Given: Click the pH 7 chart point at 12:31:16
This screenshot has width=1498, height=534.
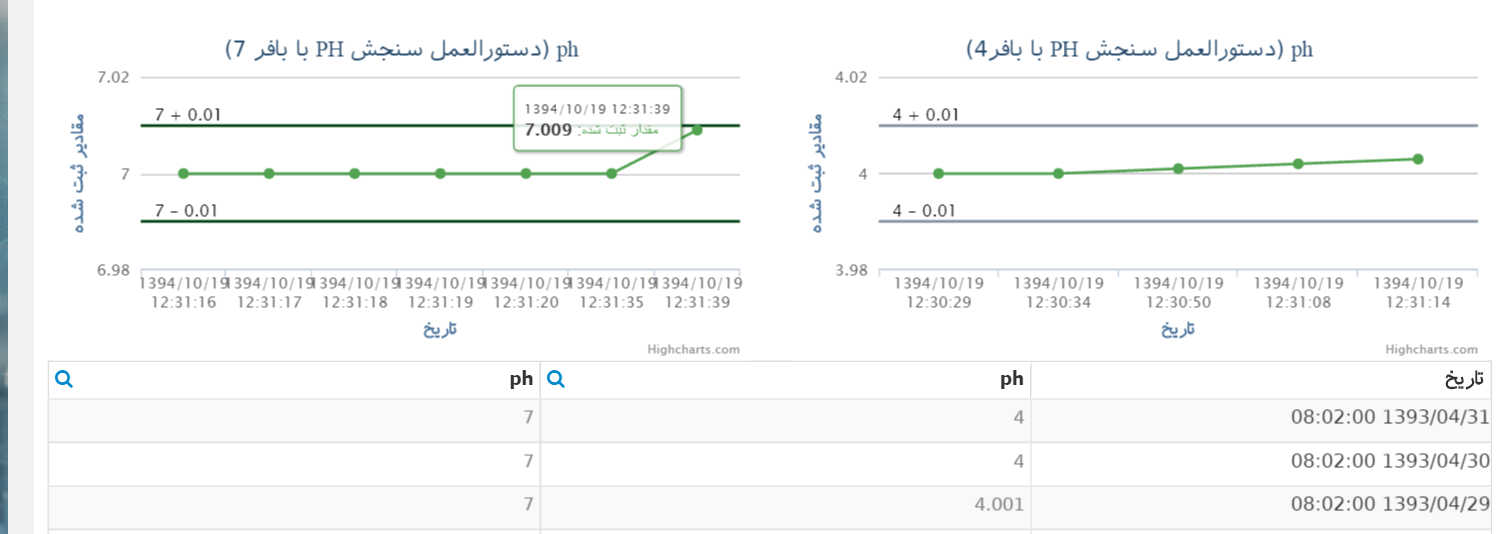Looking at the screenshot, I should (x=183, y=173).
